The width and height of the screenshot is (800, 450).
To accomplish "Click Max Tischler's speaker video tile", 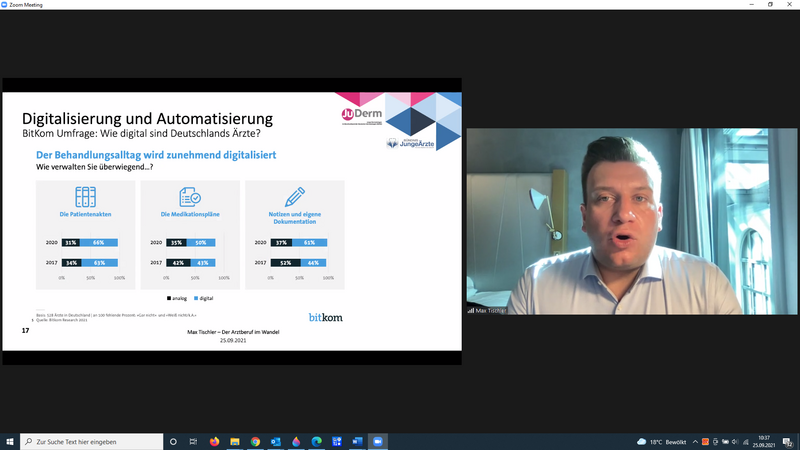I will click(632, 222).
